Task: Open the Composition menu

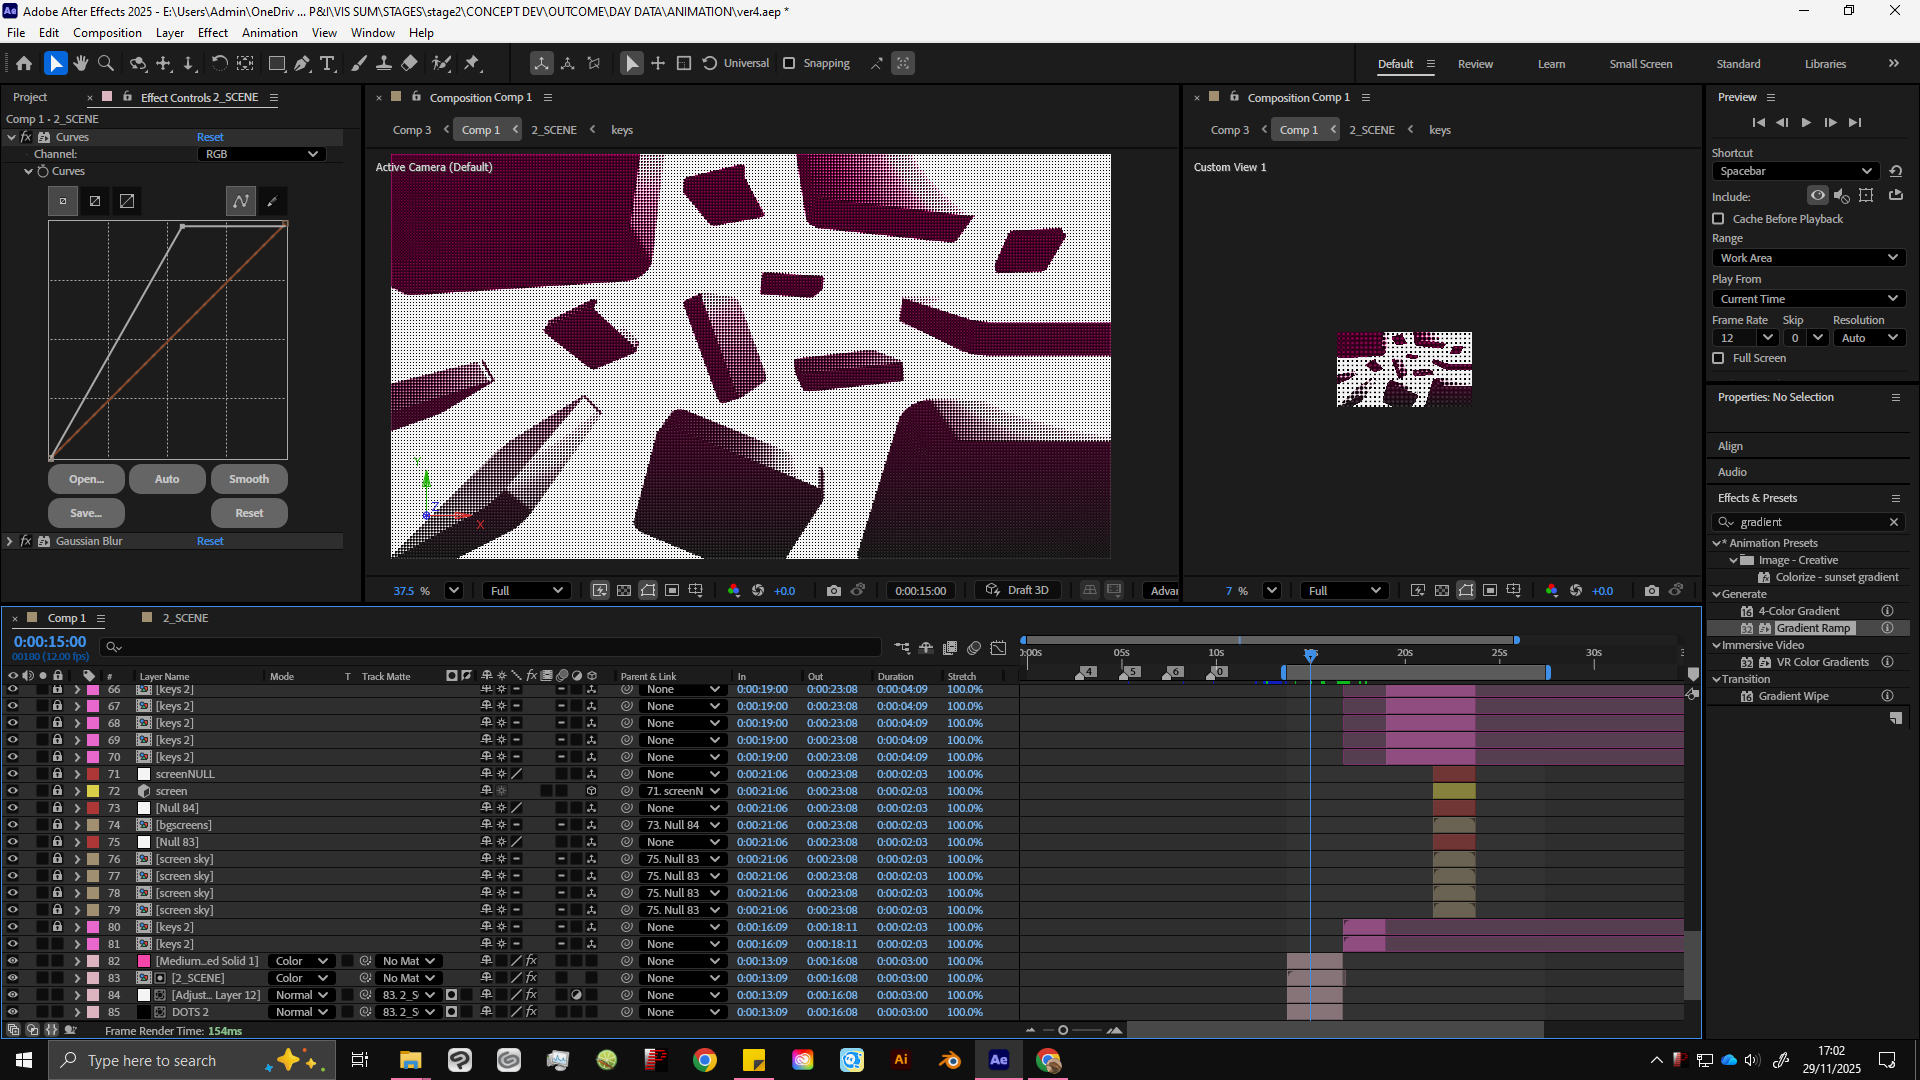Action: click(x=107, y=33)
